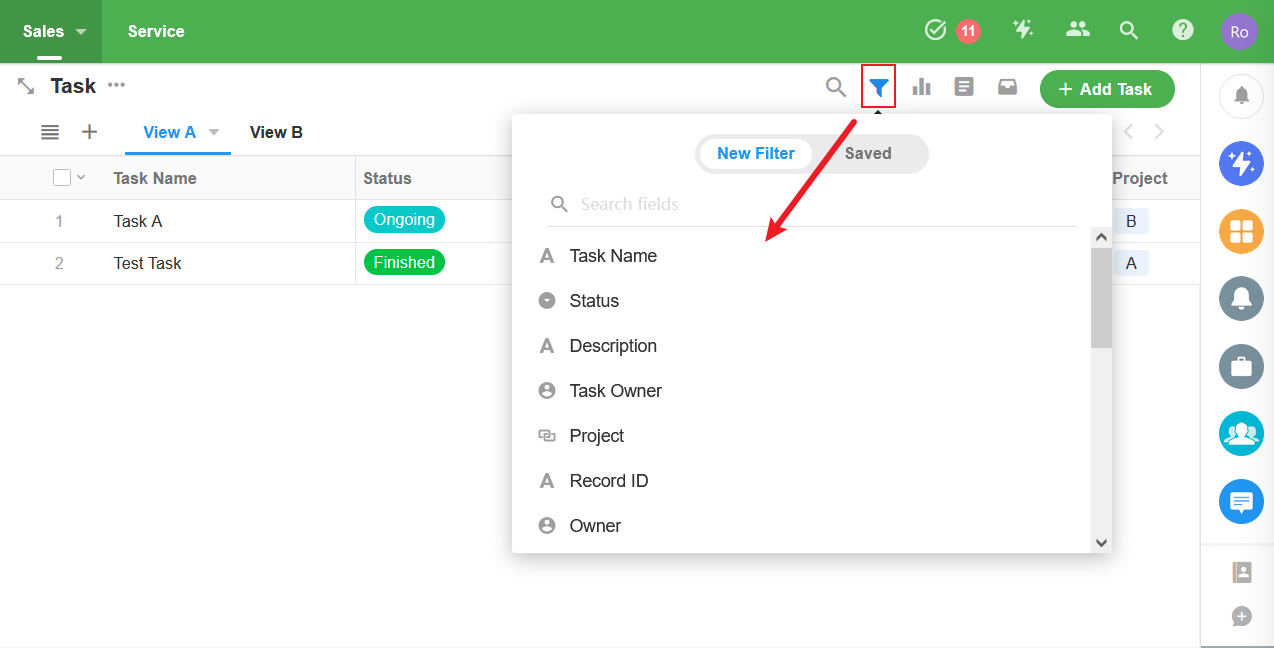Open the View A dropdown arrow

[x=213, y=132]
